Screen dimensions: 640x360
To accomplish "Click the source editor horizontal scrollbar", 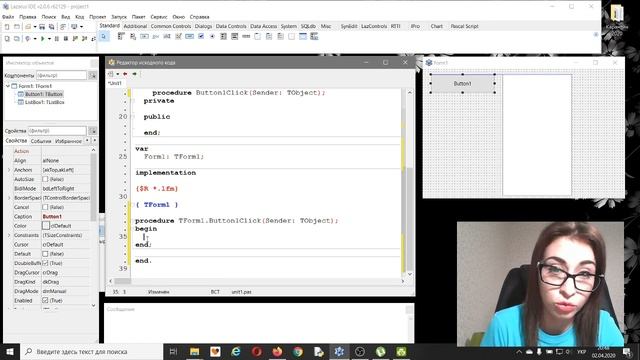I will pyautogui.click(x=256, y=281).
